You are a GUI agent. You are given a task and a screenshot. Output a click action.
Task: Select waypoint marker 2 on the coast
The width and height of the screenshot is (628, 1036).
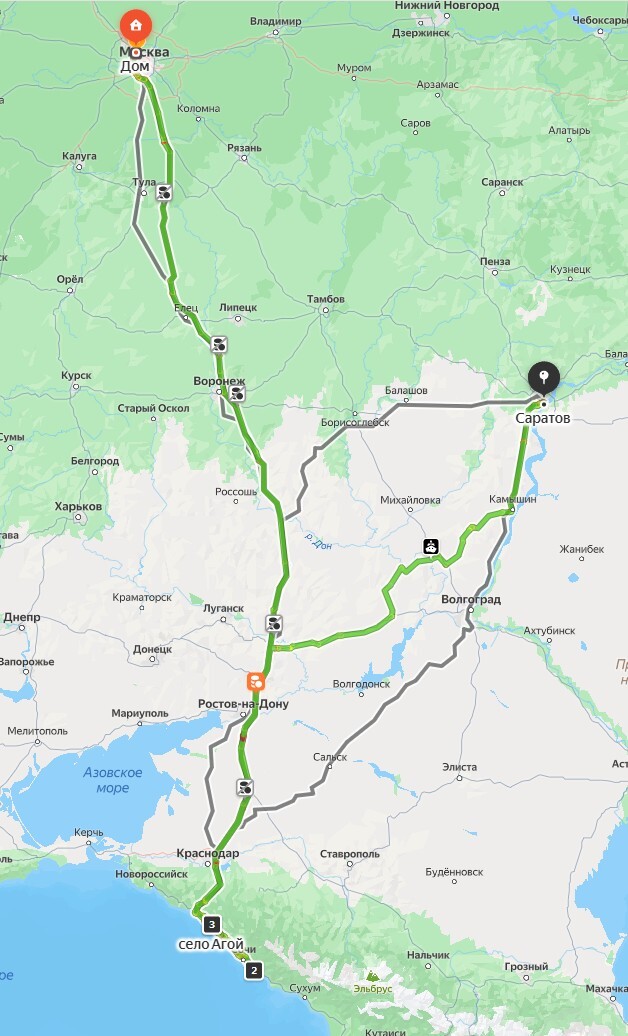point(254,970)
